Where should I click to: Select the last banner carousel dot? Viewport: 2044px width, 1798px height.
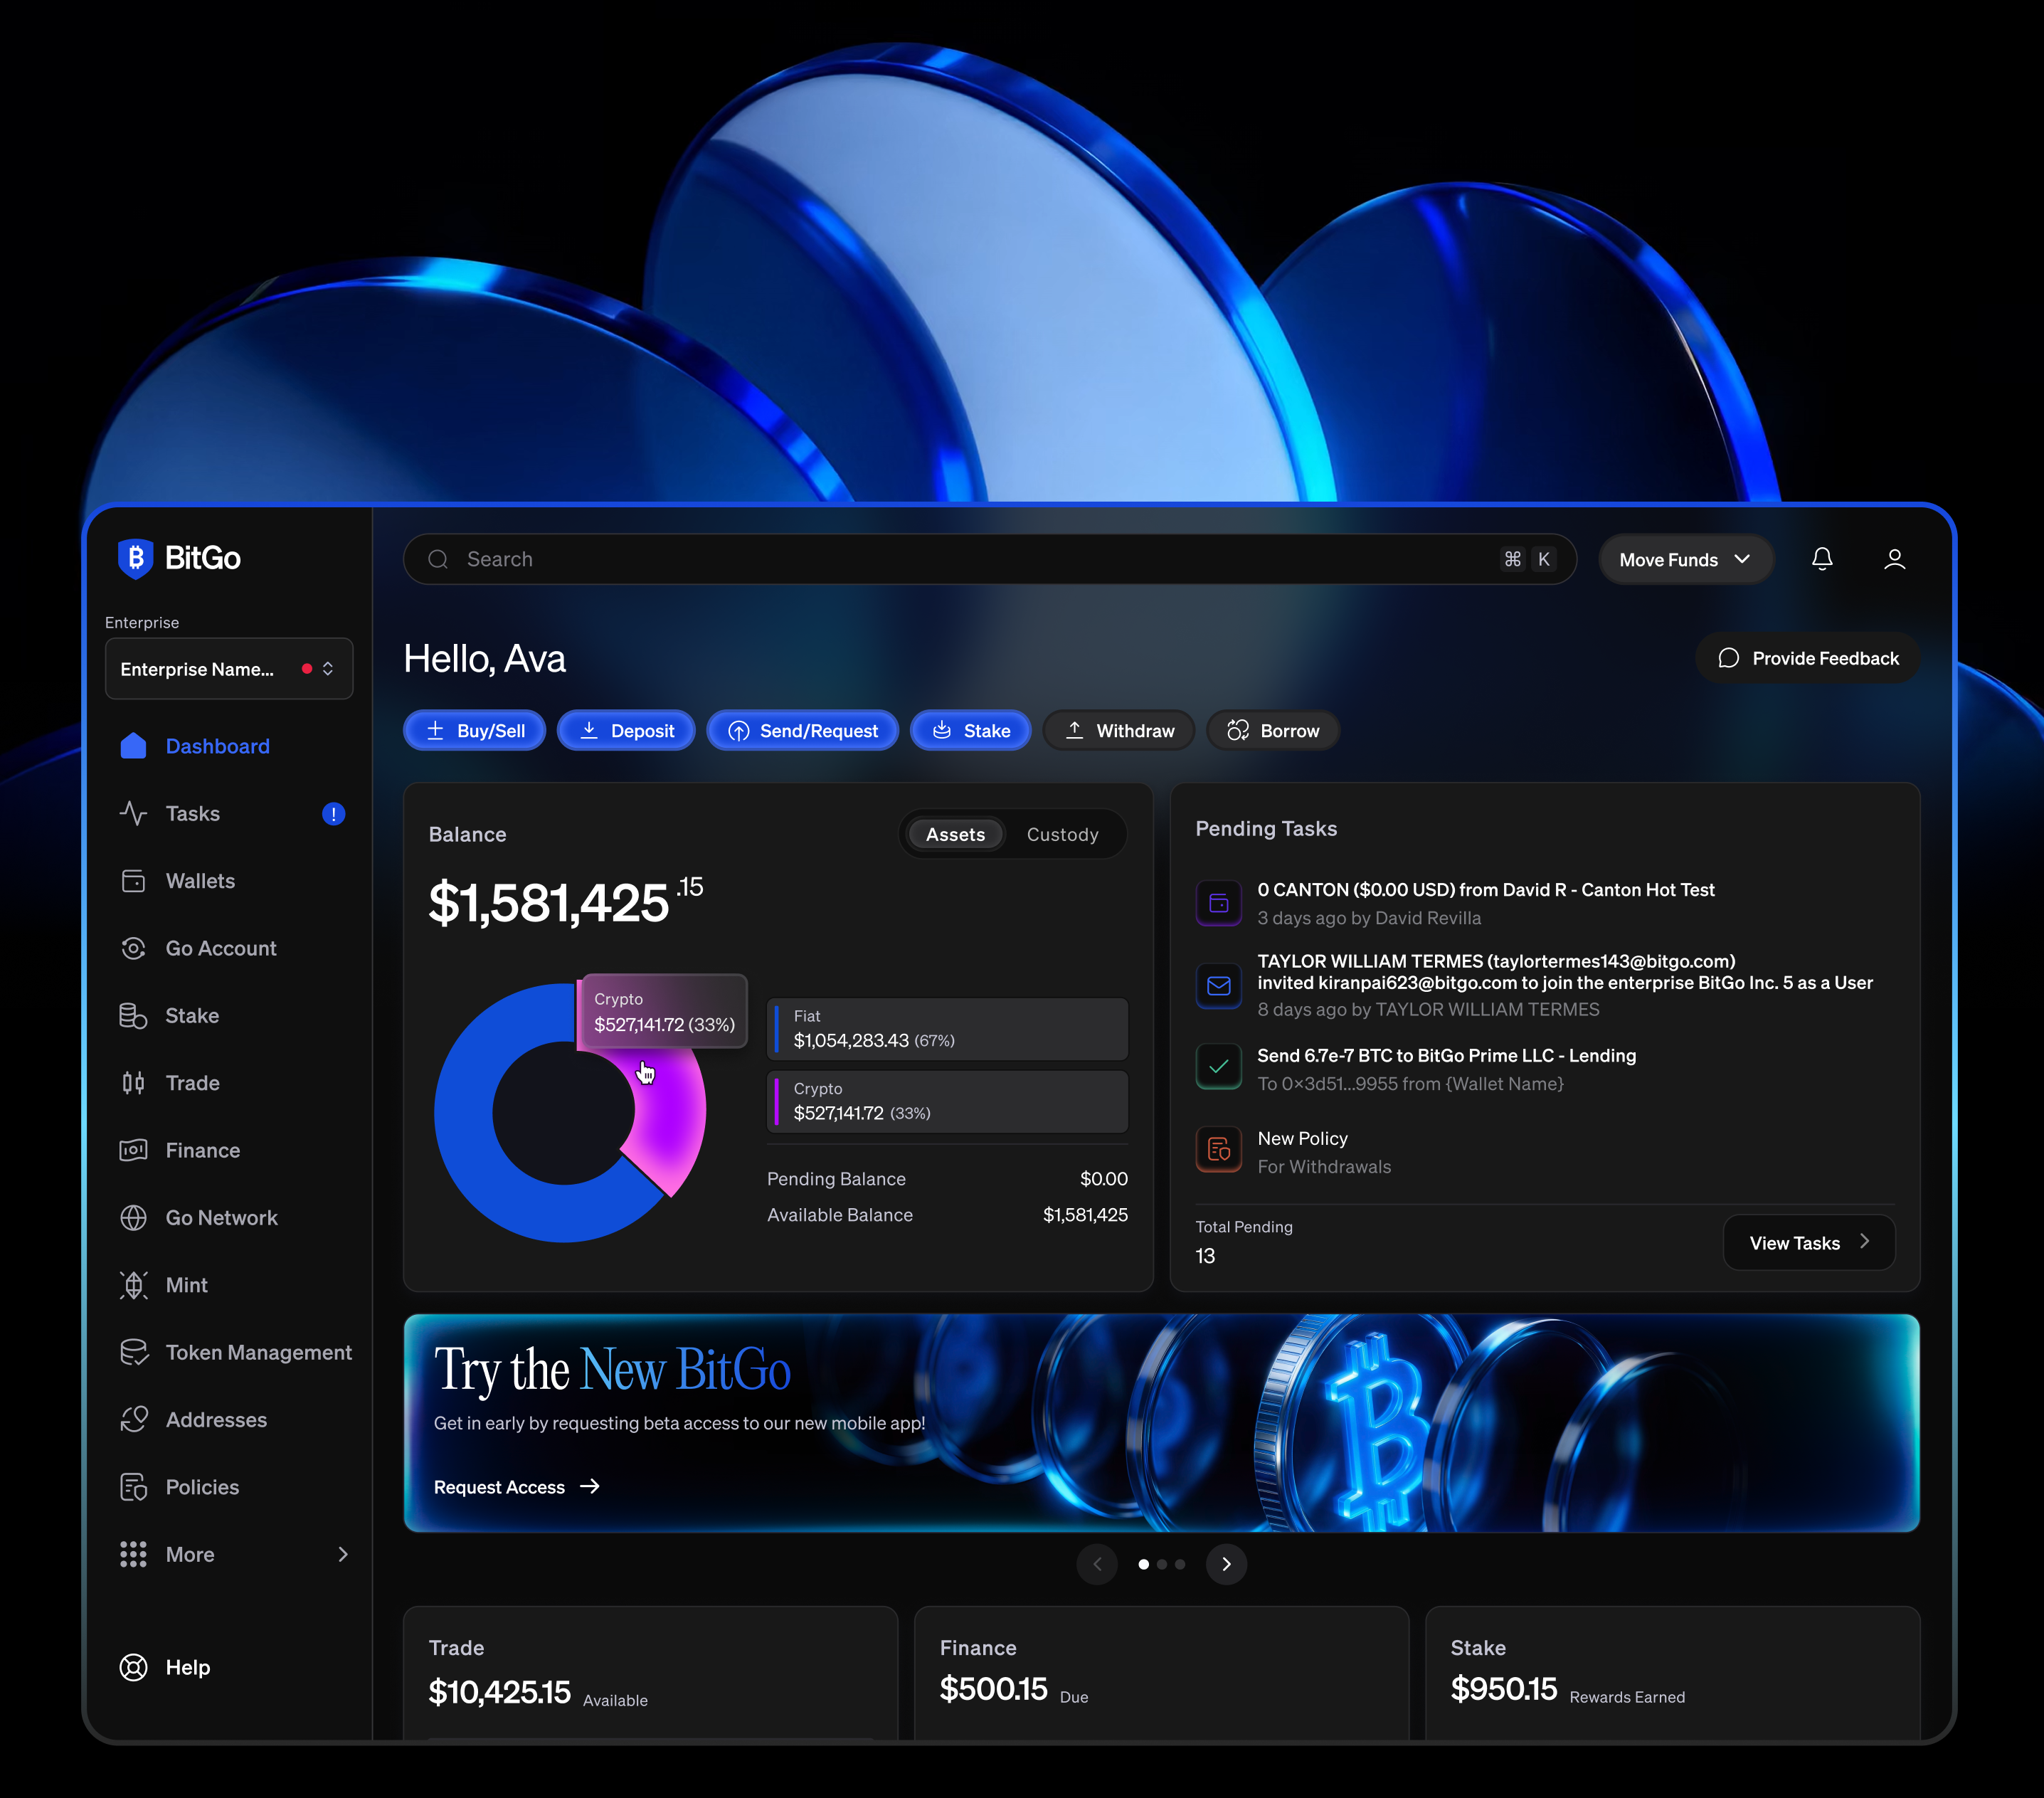(x=1180, y=1564)
